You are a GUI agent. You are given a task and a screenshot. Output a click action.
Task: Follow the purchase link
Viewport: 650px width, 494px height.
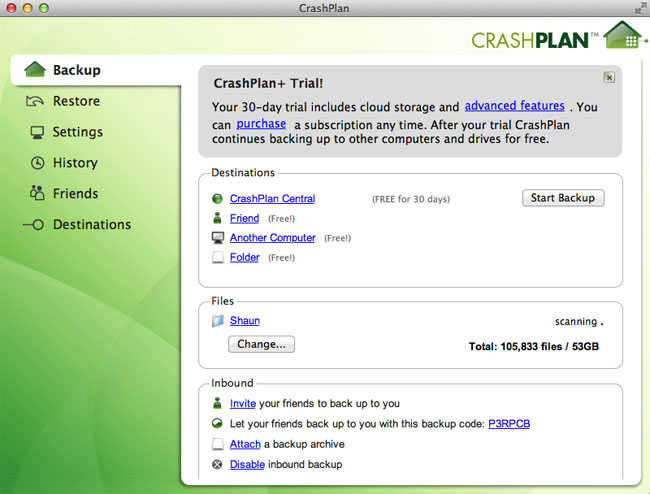point(261,124)
